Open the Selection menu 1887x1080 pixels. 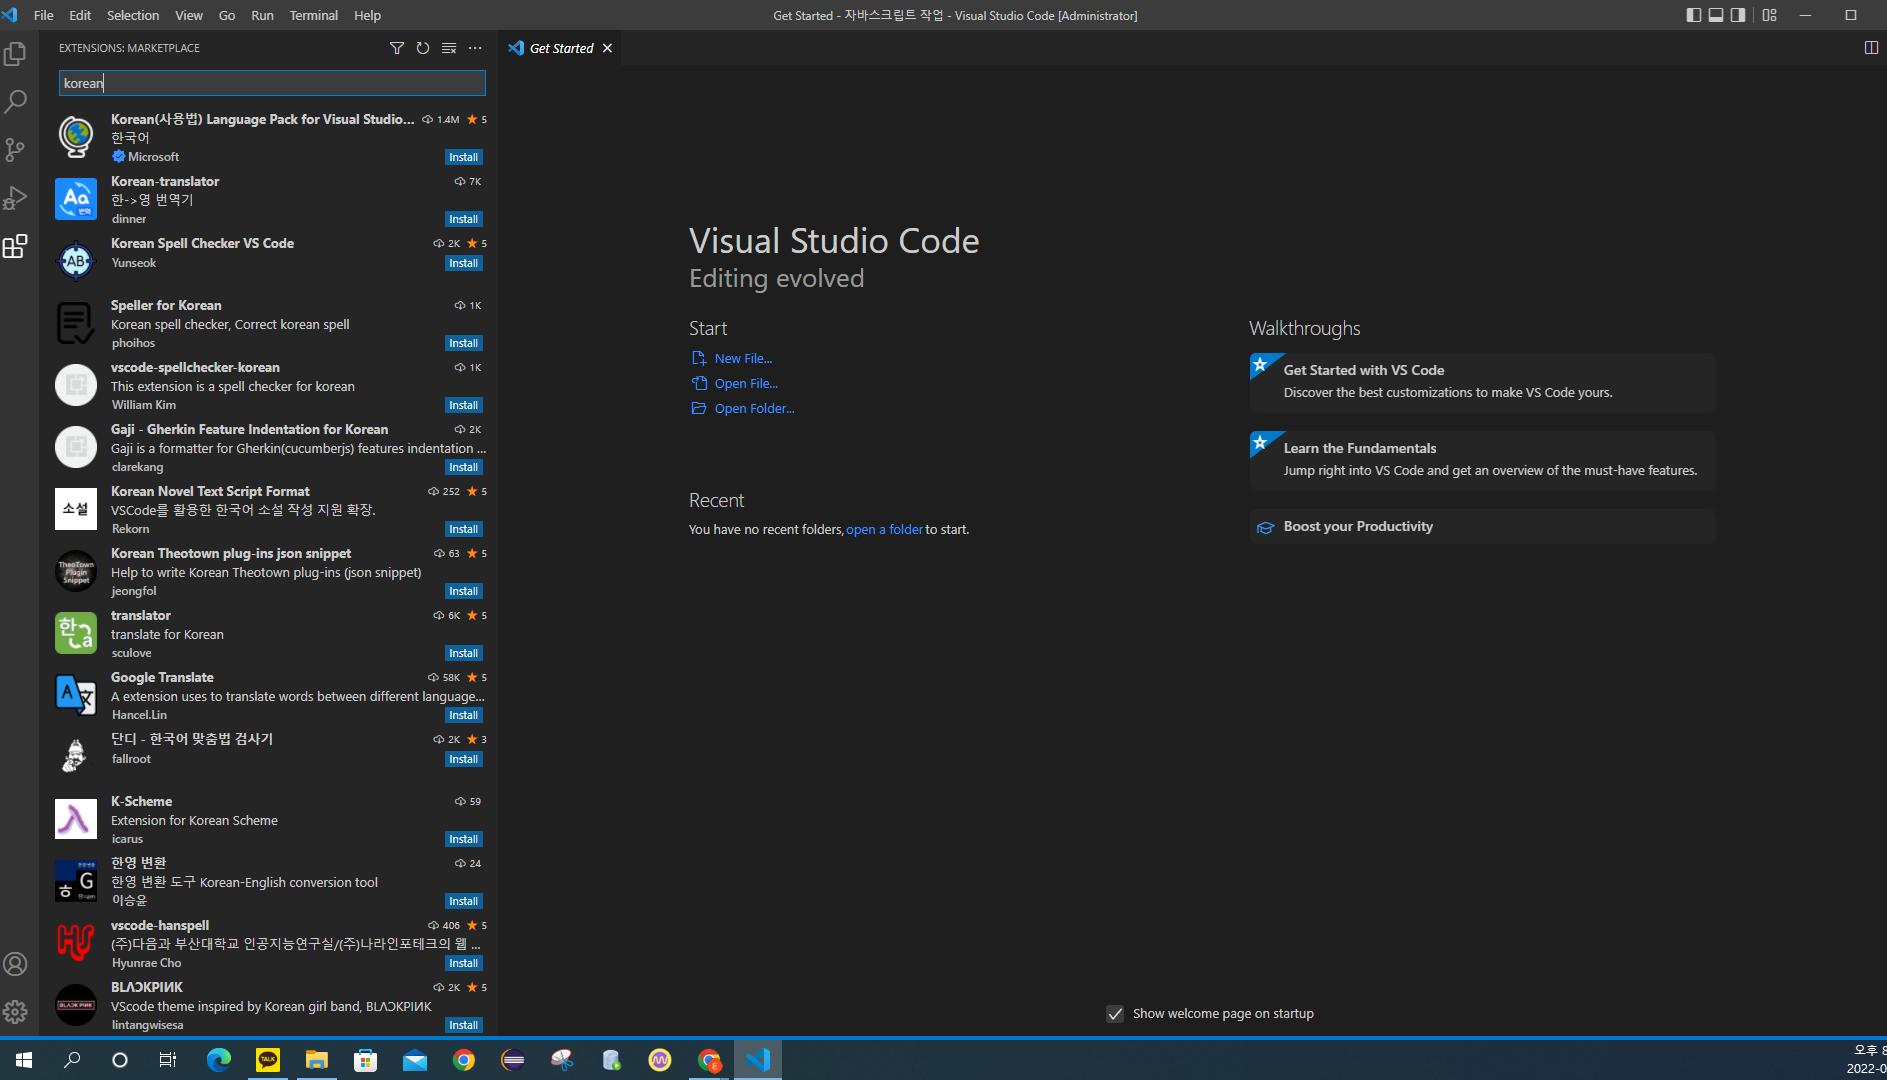pyautogui.click(x=133, y=15)
